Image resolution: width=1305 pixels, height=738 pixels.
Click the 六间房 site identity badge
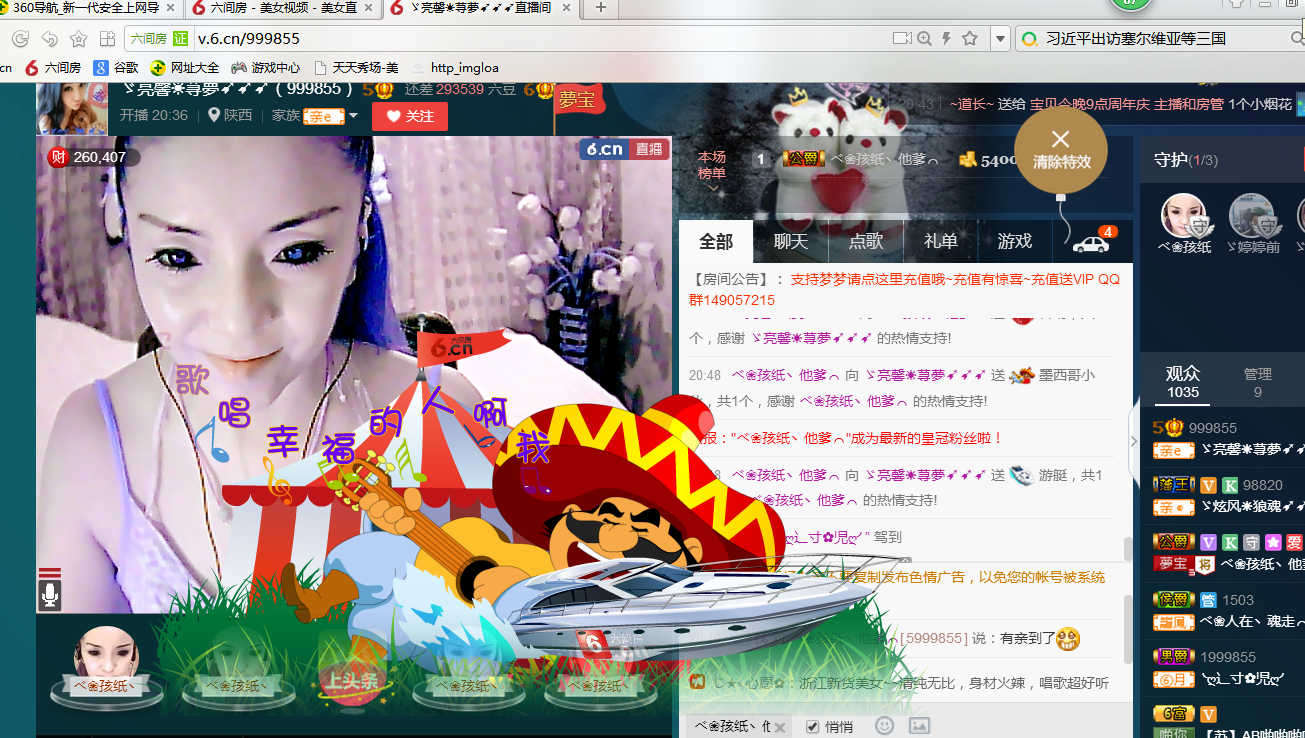click(x=160, y=39)
